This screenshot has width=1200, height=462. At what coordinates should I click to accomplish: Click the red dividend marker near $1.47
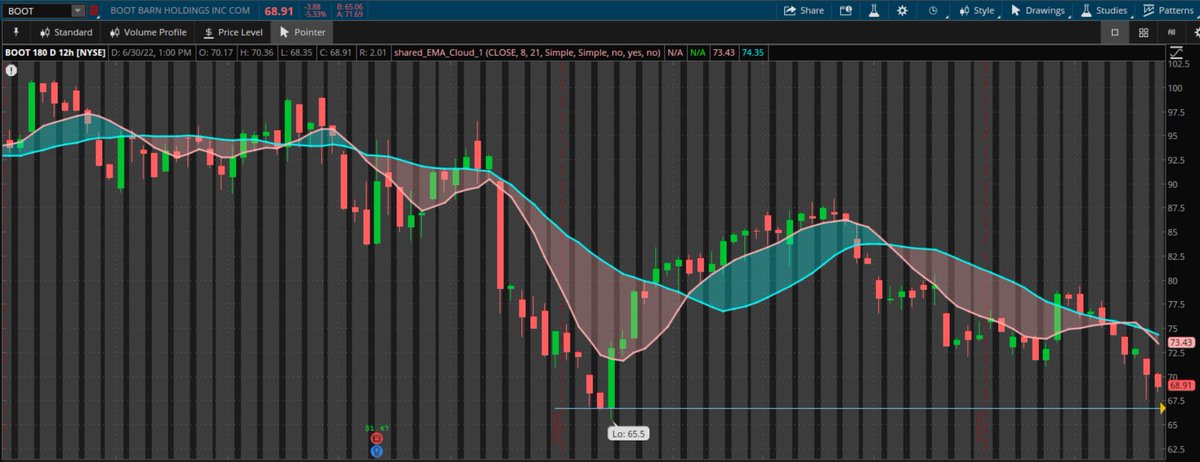click(376, 438)
